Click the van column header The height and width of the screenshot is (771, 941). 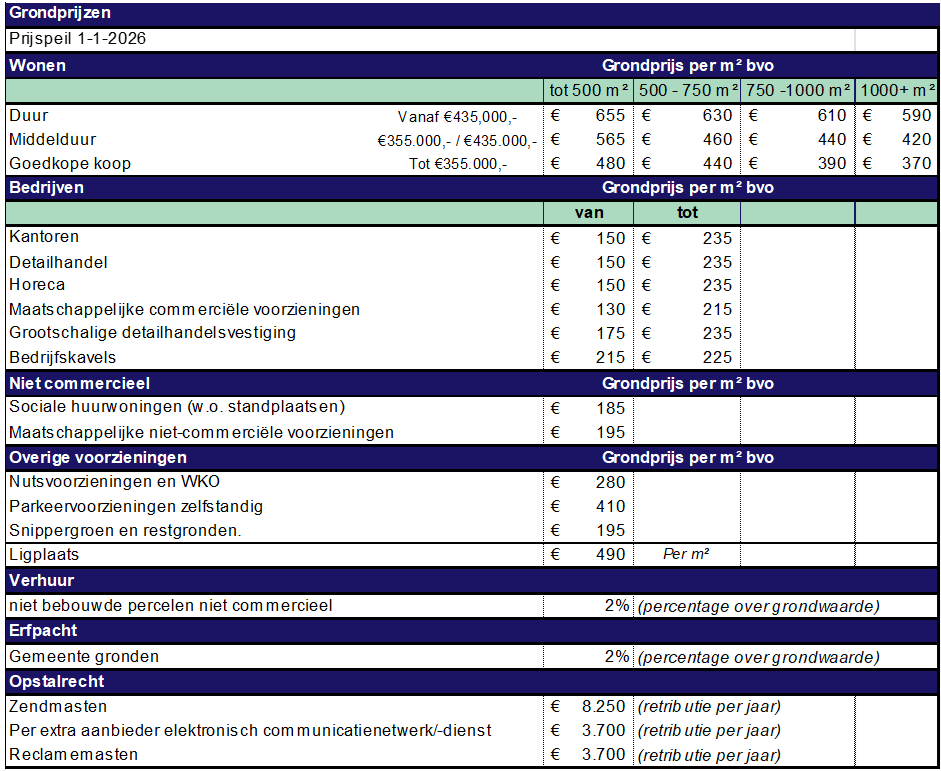(x=587, y=212)
